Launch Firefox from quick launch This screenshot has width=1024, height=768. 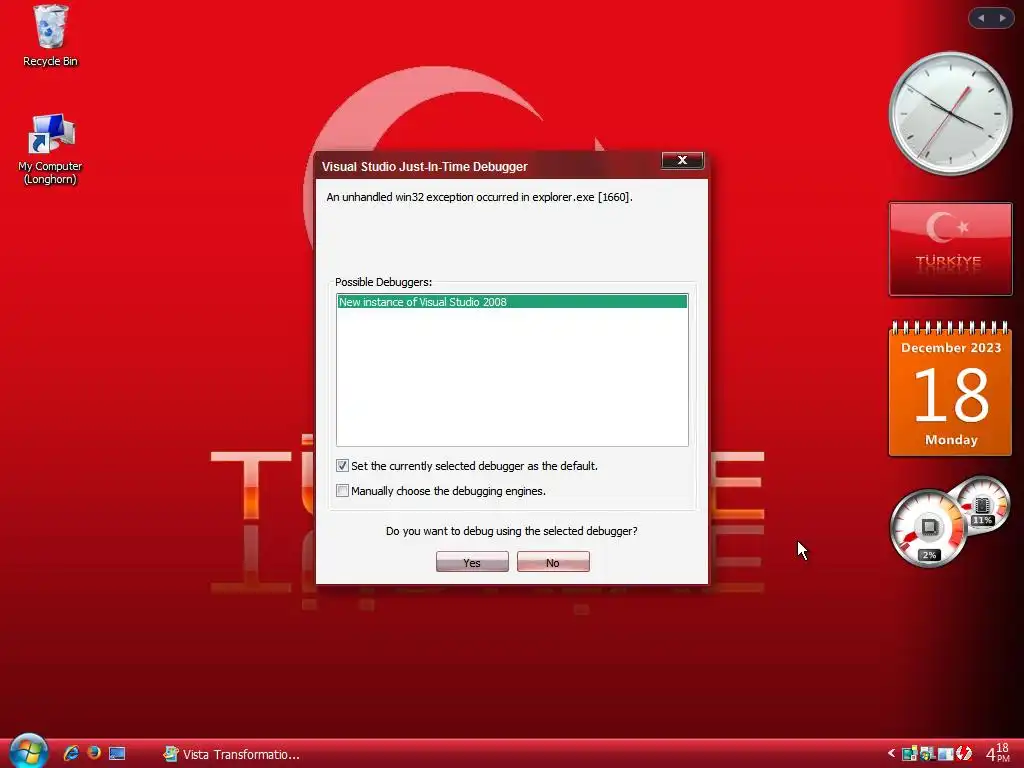[x=93, y=752]
